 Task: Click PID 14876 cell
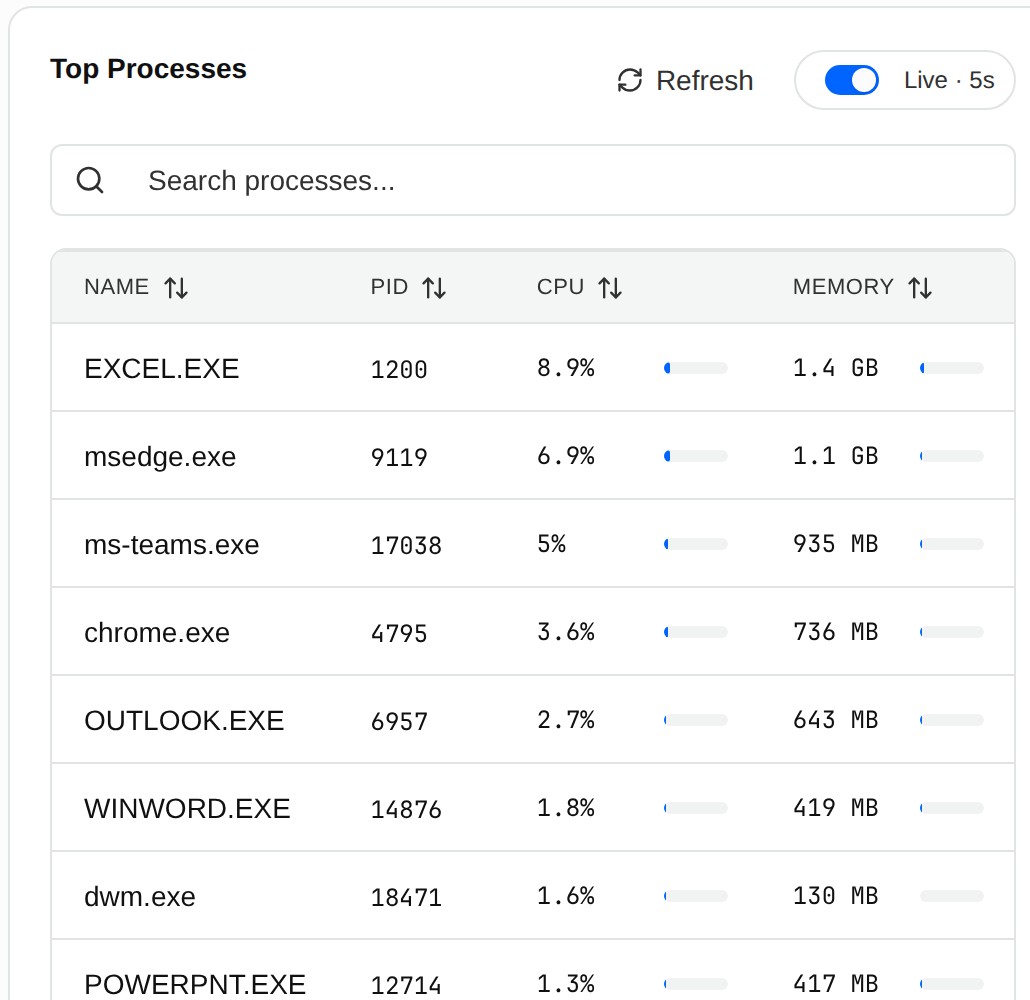406,809
